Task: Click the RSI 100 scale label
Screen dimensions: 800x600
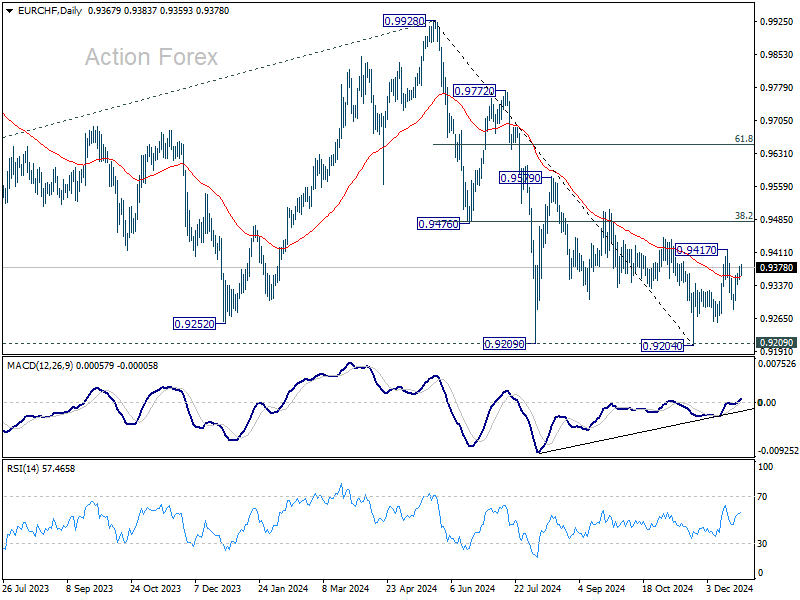Action: (766, 467)
